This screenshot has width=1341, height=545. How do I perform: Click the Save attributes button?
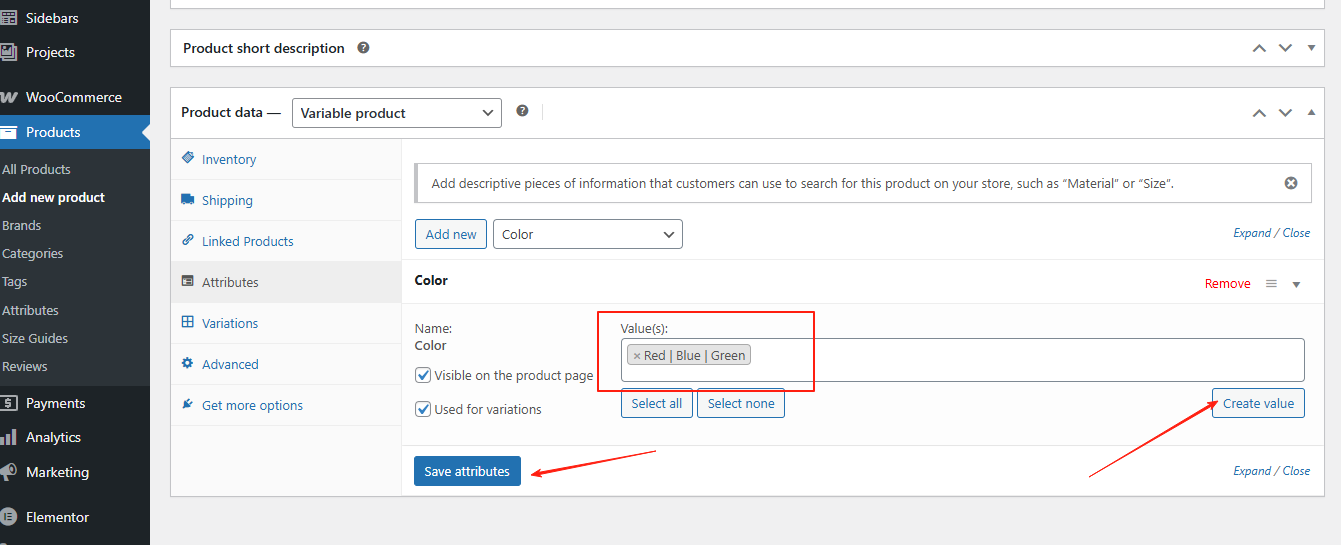467,471
